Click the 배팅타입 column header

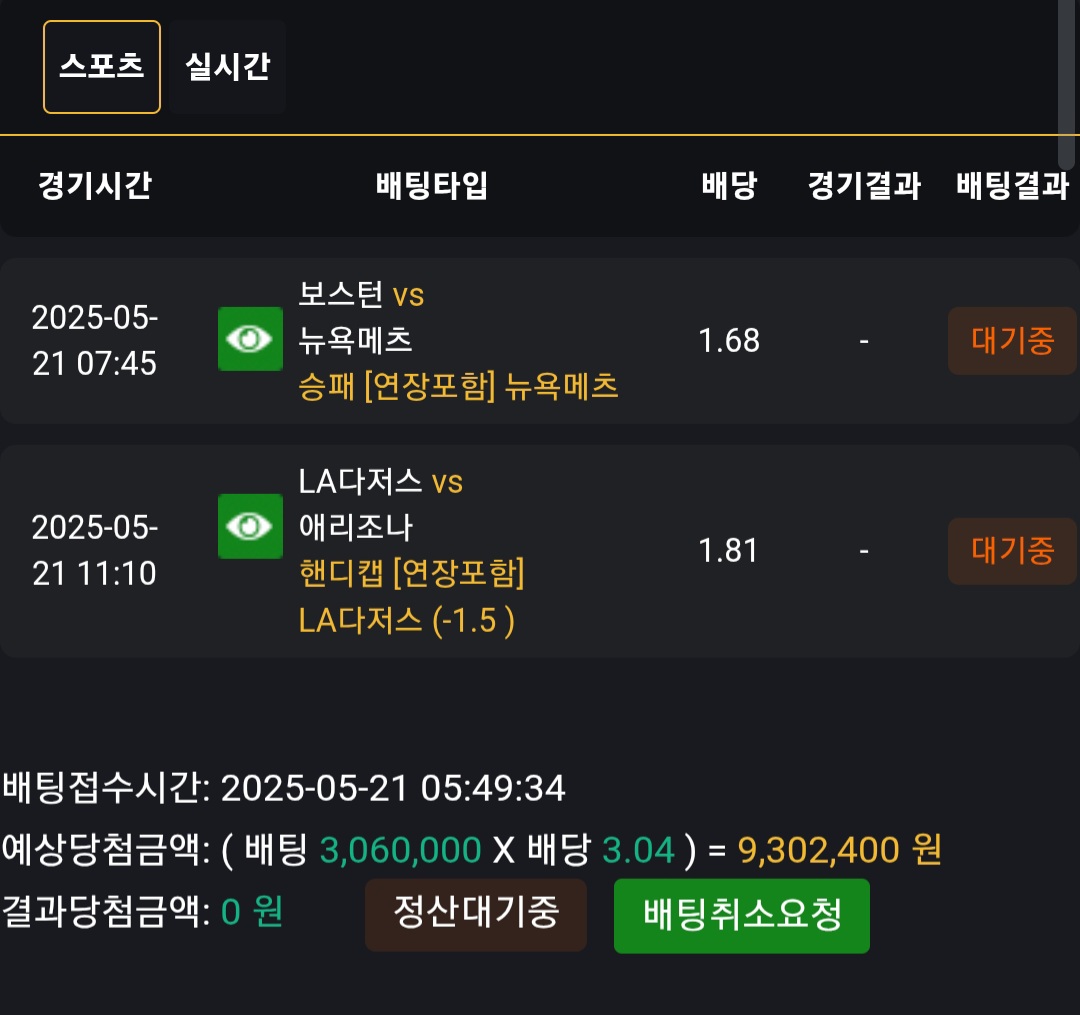432,186
